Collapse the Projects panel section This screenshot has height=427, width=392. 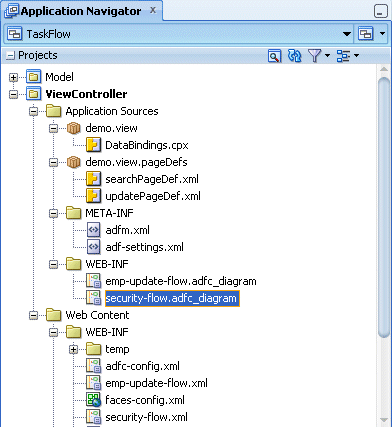(x=11, y=56)
